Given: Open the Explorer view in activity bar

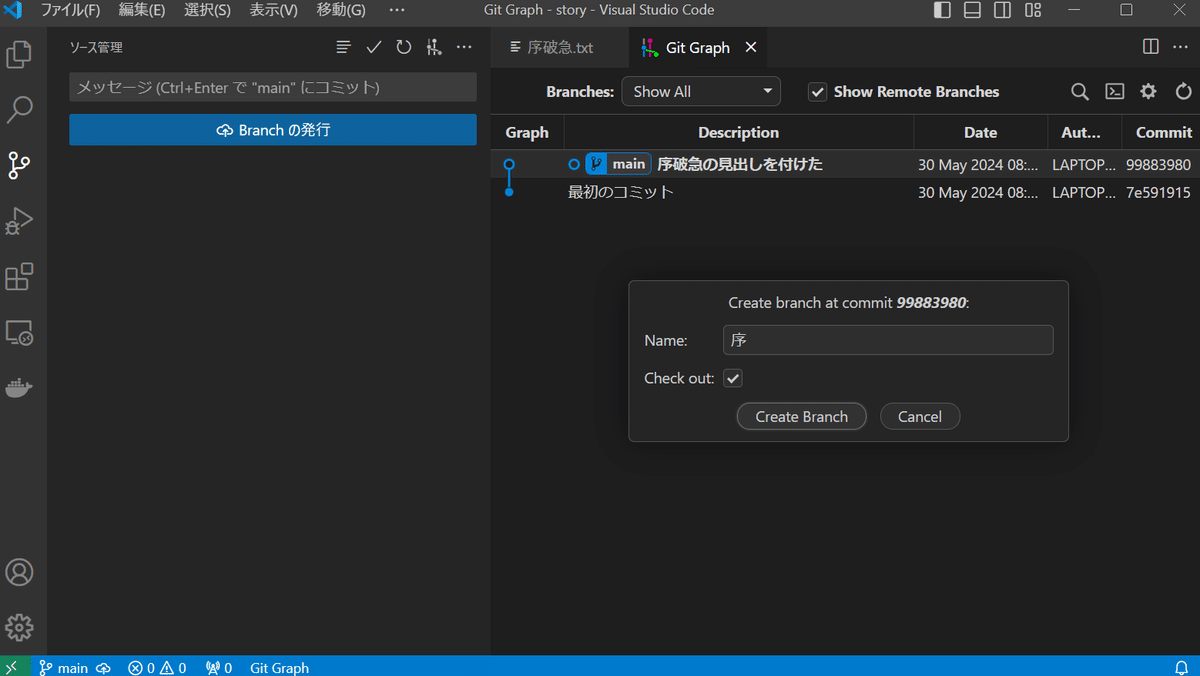Looking at the screenshot, I should pos(19,54).
